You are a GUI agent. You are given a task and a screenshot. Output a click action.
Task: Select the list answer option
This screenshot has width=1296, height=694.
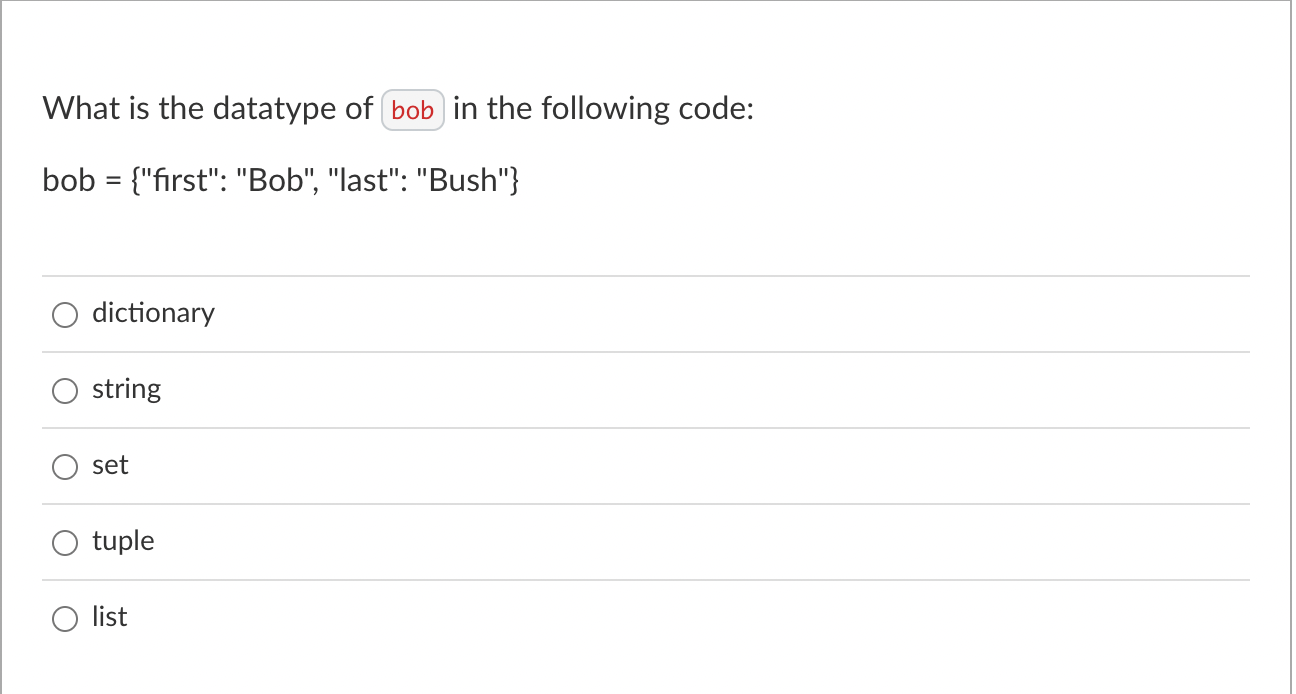[x=65, y=618]
